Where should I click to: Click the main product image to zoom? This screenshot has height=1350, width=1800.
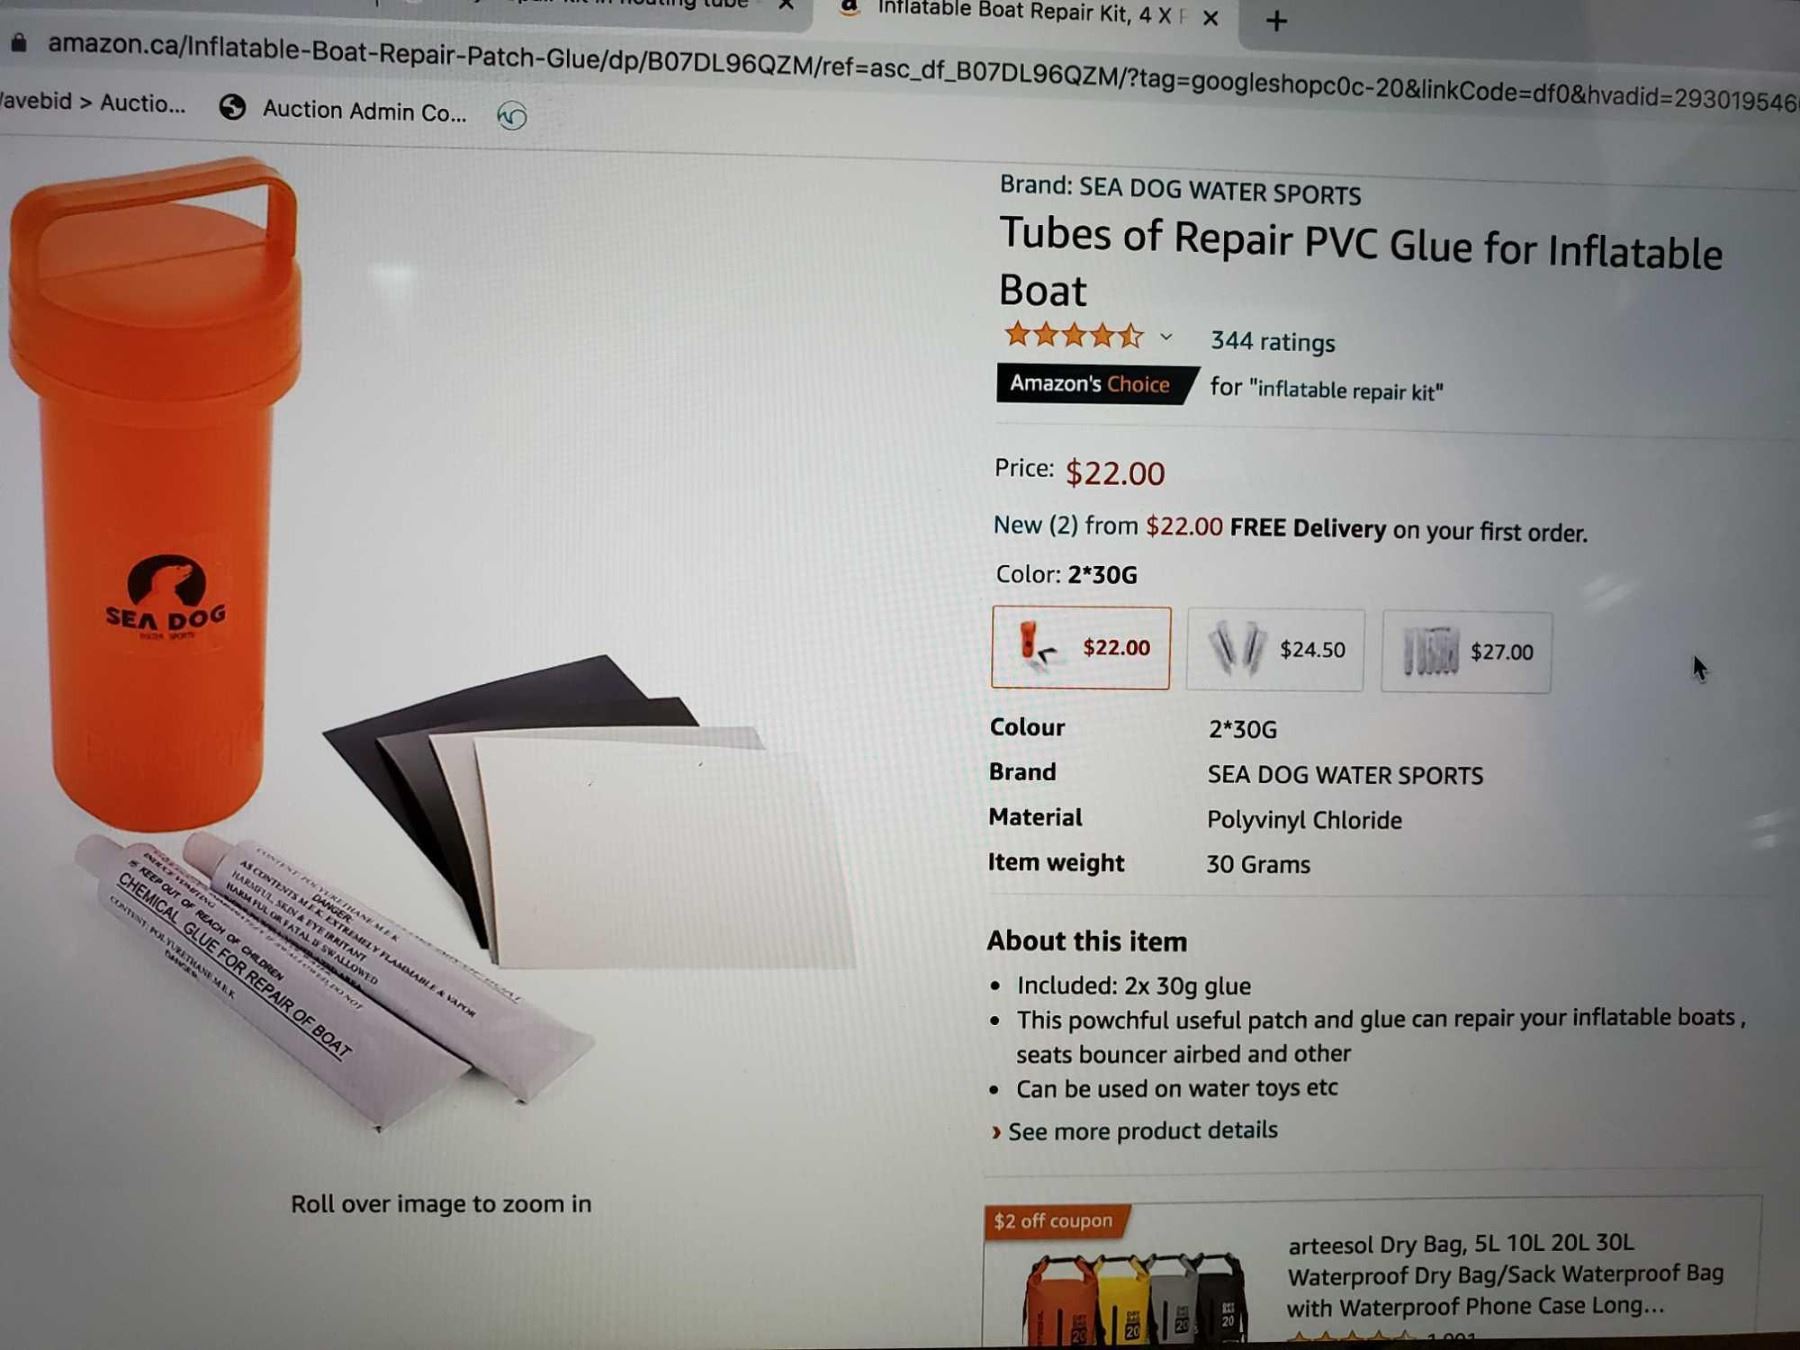pos(430,650)
